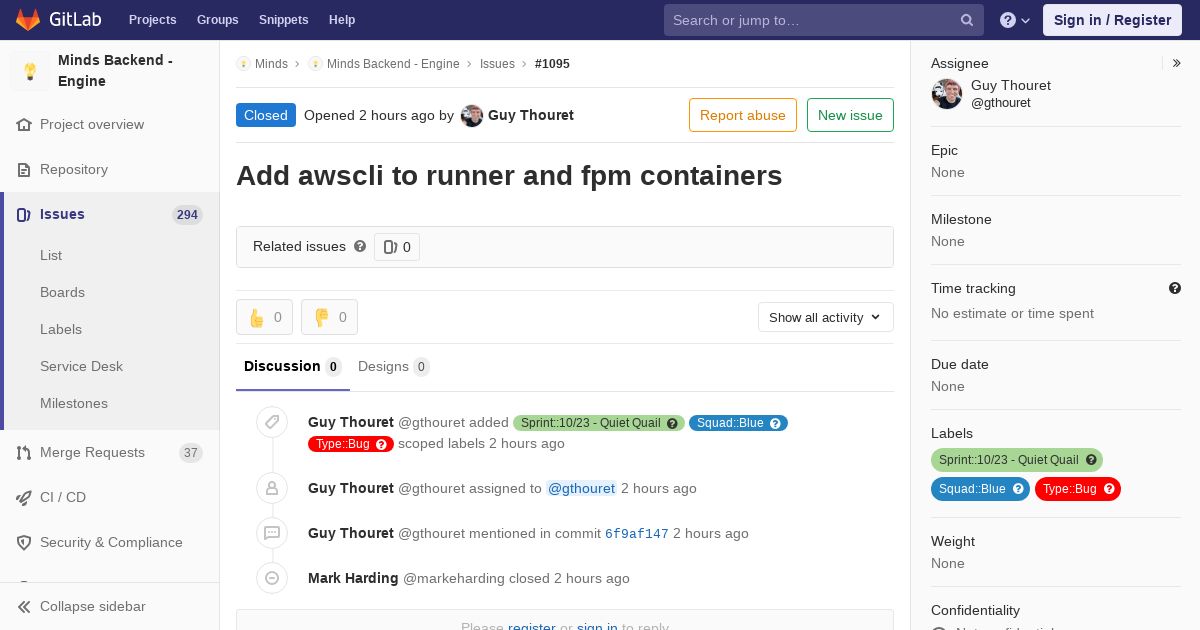The image size is (1200, 630).
Task: Open the Service Desk sidebar item
Action: (x=81, y=366)
